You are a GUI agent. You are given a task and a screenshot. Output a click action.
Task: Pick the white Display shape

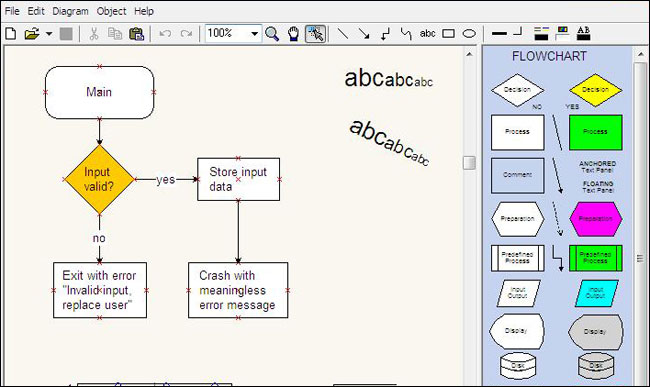click(x=517, y=331)
